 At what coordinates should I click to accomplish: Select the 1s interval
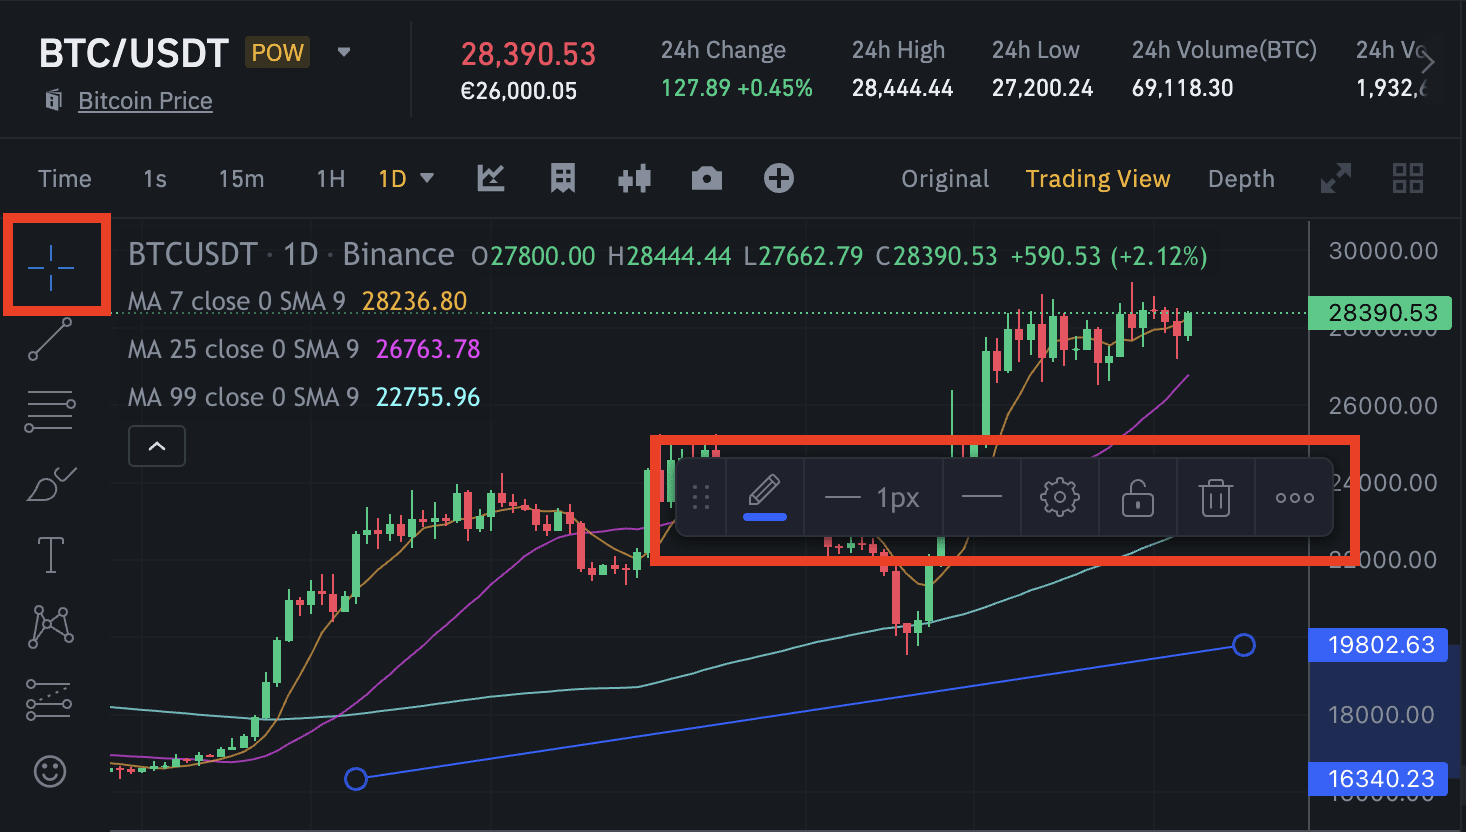pos(155,179)
